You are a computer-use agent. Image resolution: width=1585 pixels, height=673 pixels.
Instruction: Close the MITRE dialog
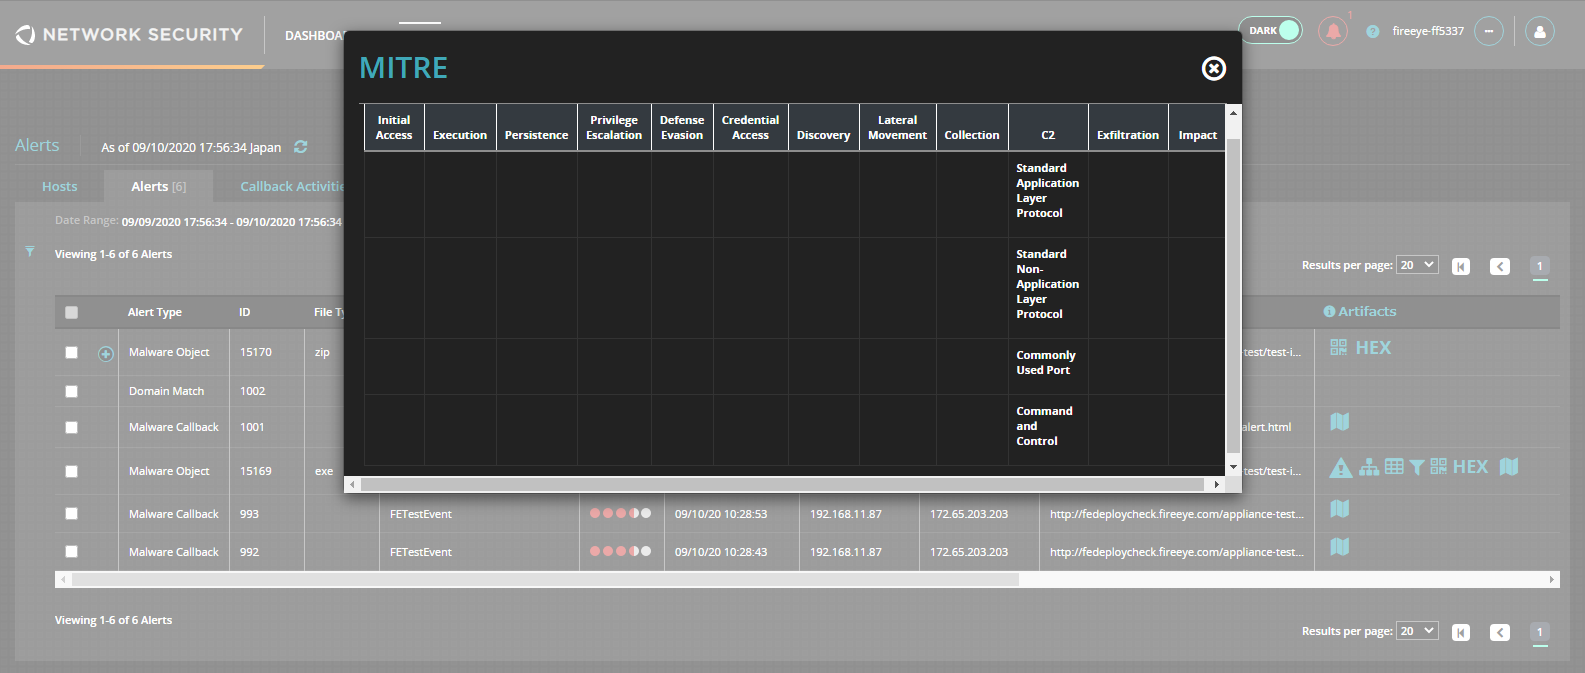1213,68
